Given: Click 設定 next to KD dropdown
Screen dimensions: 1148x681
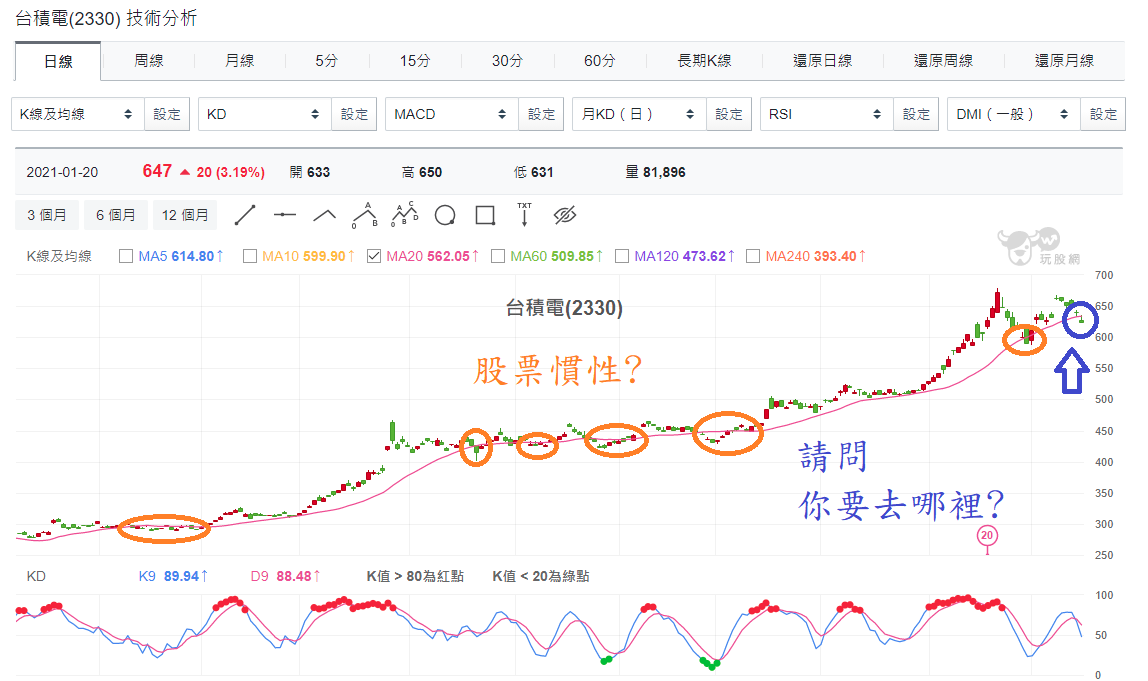Looking at the screenshot, I should (354, 114).
